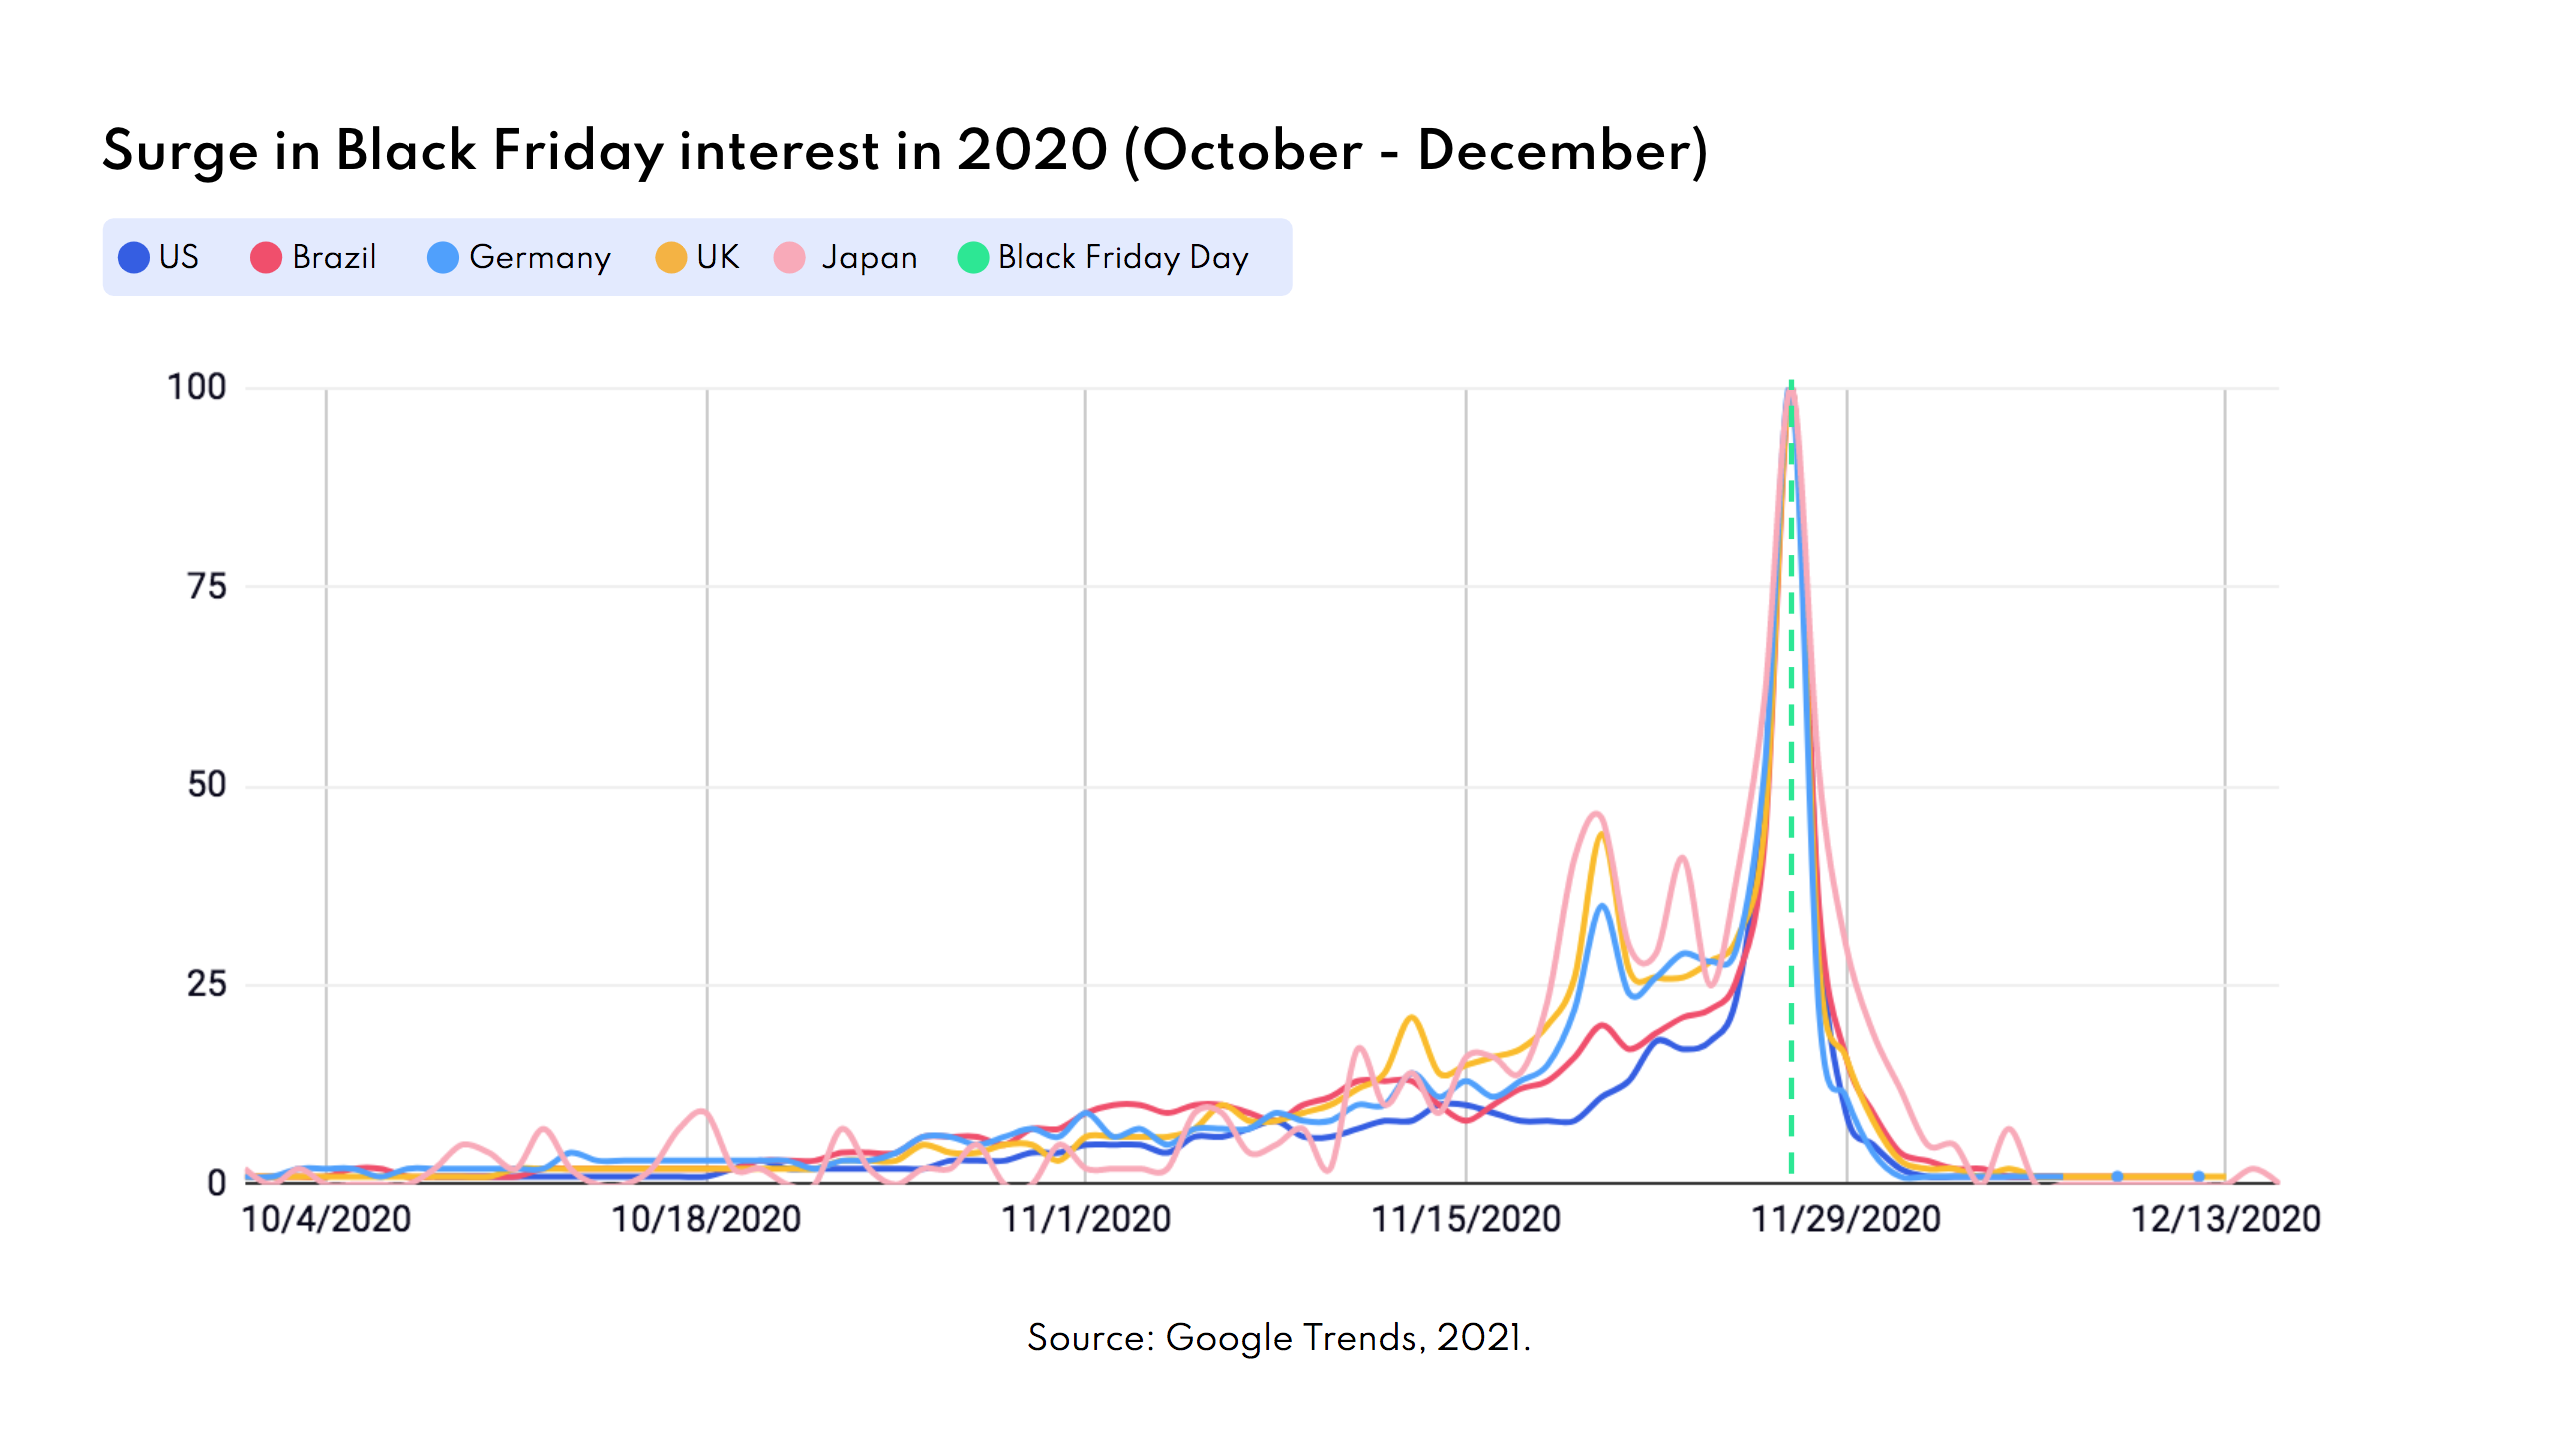Image resolution: width=2558 pixels, height=1436 pixels.
Task: Click the Brazil legend color dot
Action: [266, 258]
